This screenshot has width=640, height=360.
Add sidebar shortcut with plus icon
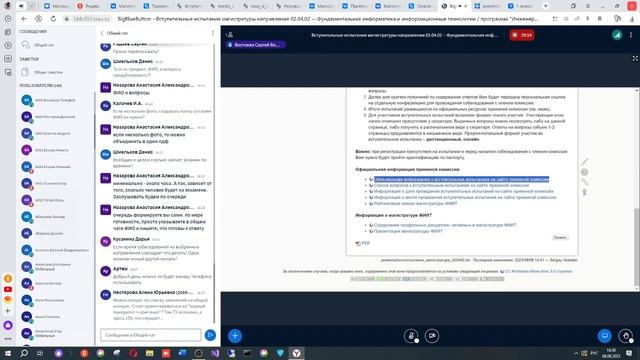coord(8,311)
